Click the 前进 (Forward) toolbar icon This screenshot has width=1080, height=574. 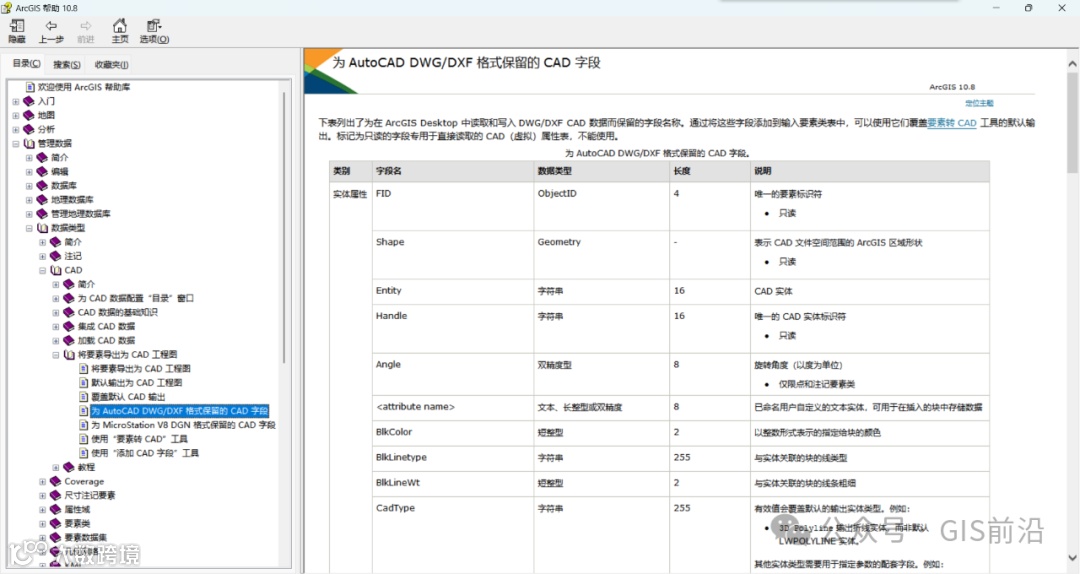pos(85,31)
